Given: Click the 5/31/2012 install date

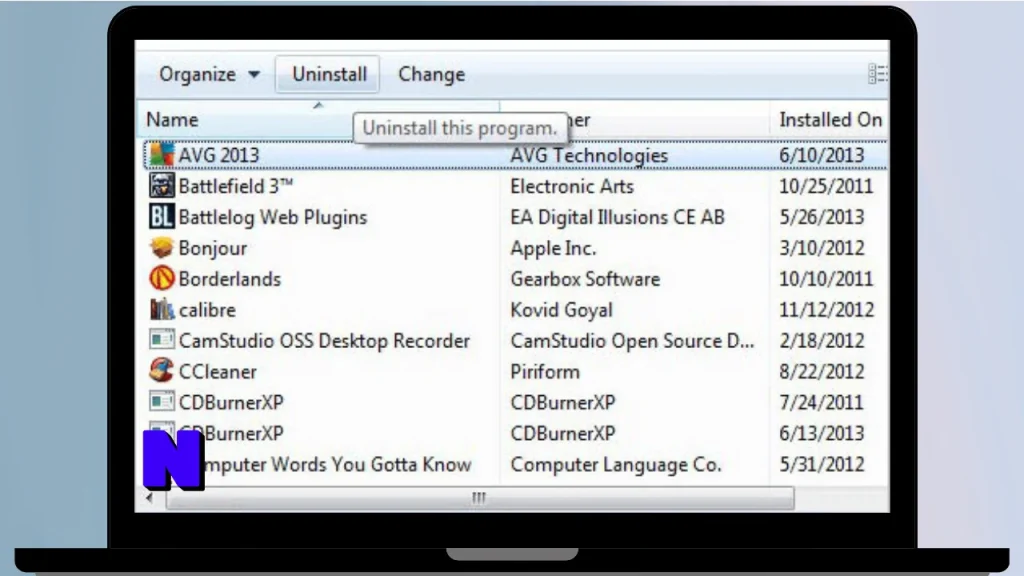Looking at the screenshot, I should coord(822,464).
